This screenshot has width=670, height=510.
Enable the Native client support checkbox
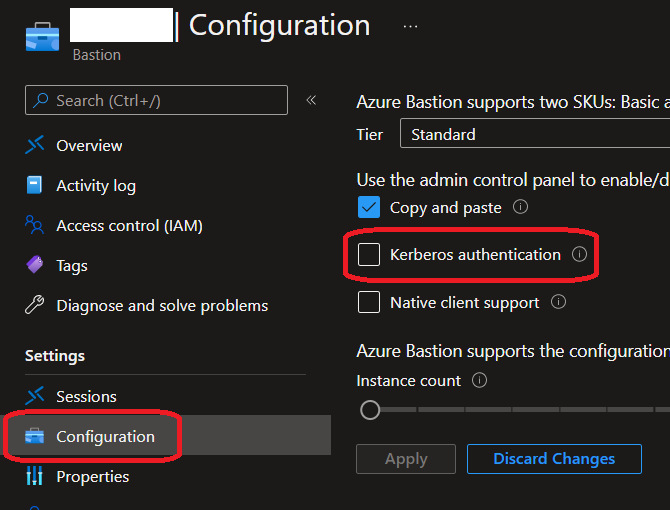[x=369, y=302]
